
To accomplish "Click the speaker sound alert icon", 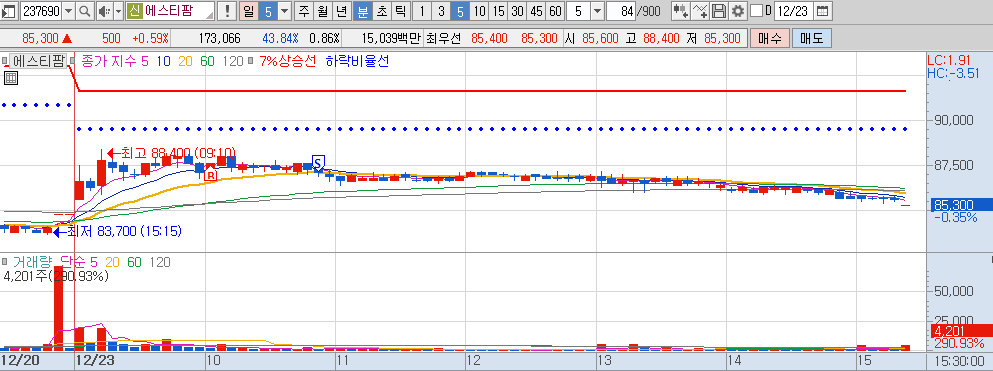I will click(105, 11).
